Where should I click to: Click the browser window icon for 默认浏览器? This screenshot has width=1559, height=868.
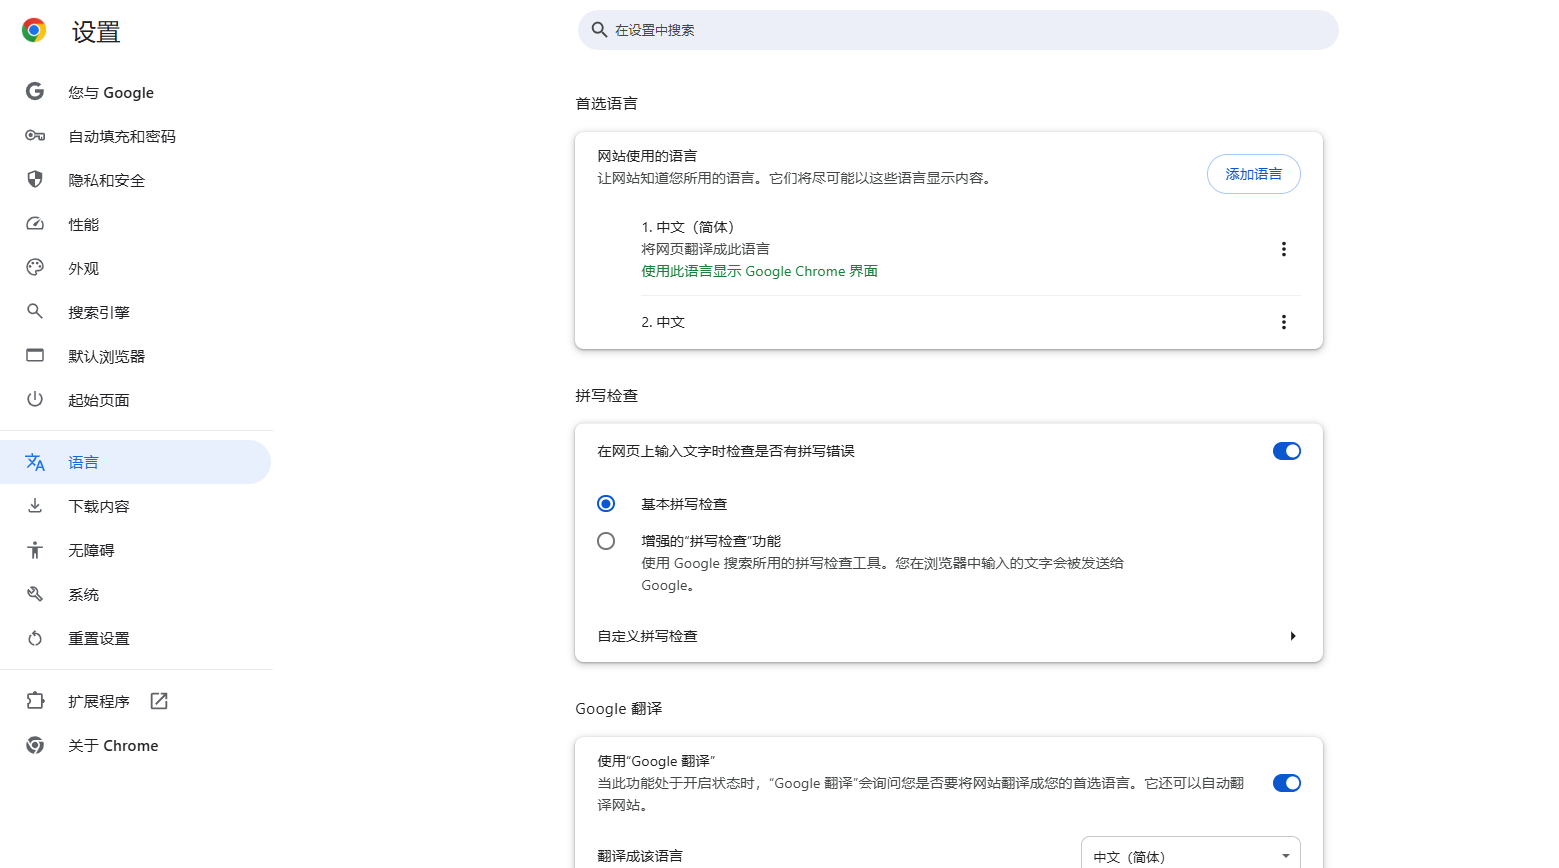pyautogui.click(x=35, y=355)
